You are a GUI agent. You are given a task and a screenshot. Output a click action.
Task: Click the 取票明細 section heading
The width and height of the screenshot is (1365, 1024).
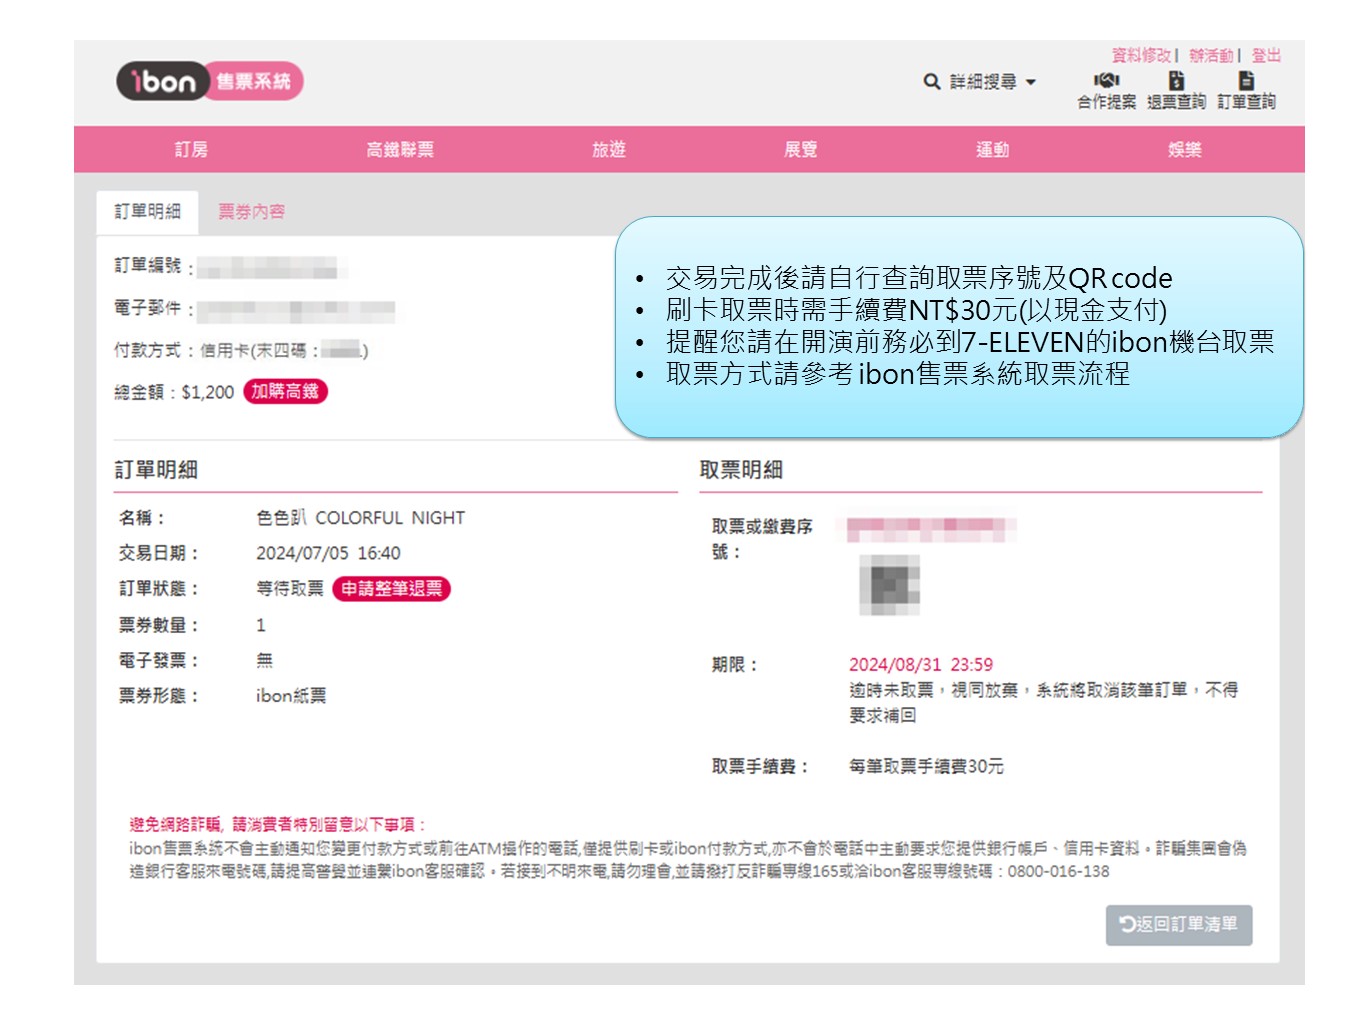741,469
